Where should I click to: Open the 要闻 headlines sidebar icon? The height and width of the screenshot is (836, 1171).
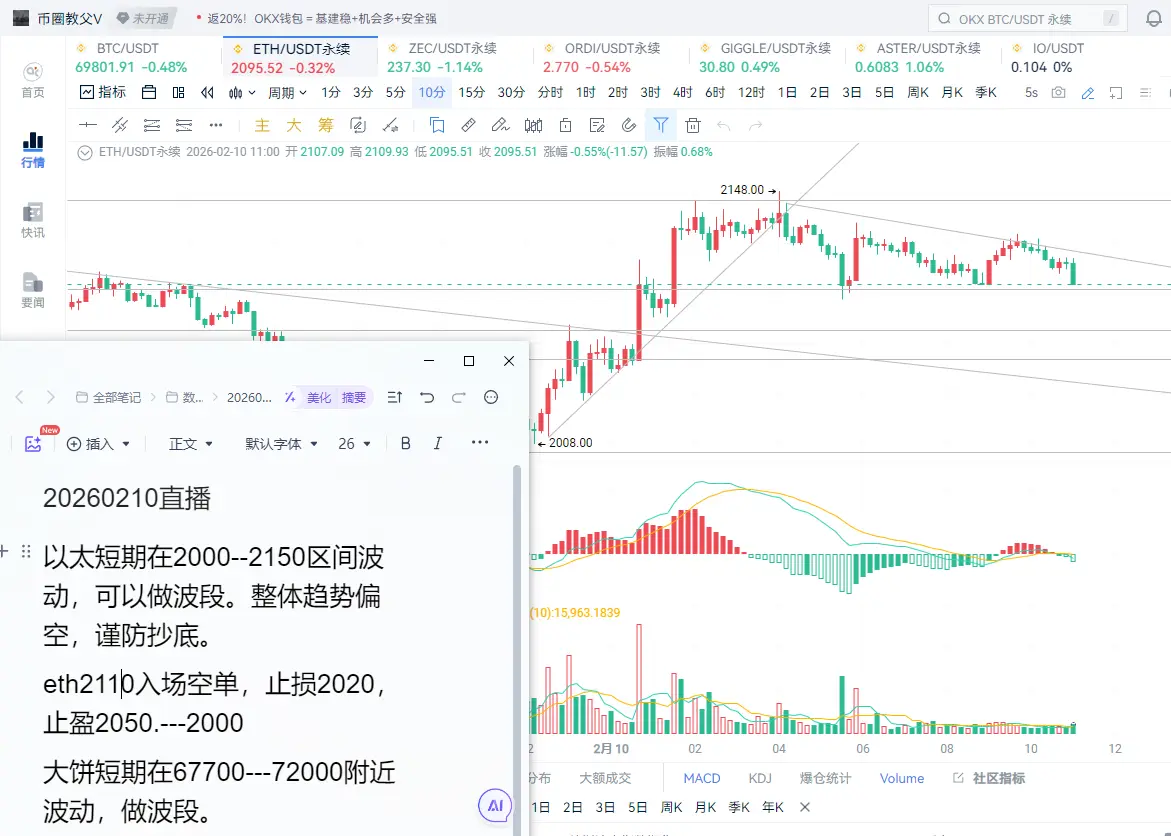(x=33, y=291)
